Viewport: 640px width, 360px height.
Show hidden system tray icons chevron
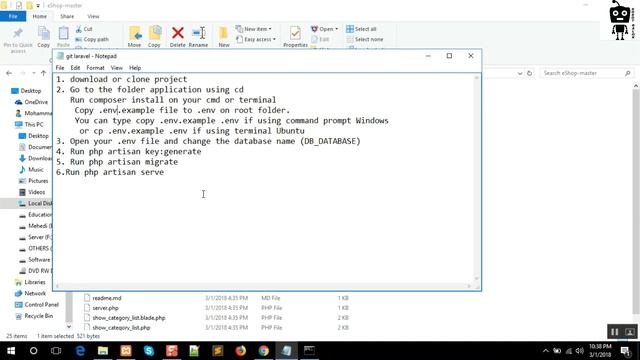[x=546, y=351]
